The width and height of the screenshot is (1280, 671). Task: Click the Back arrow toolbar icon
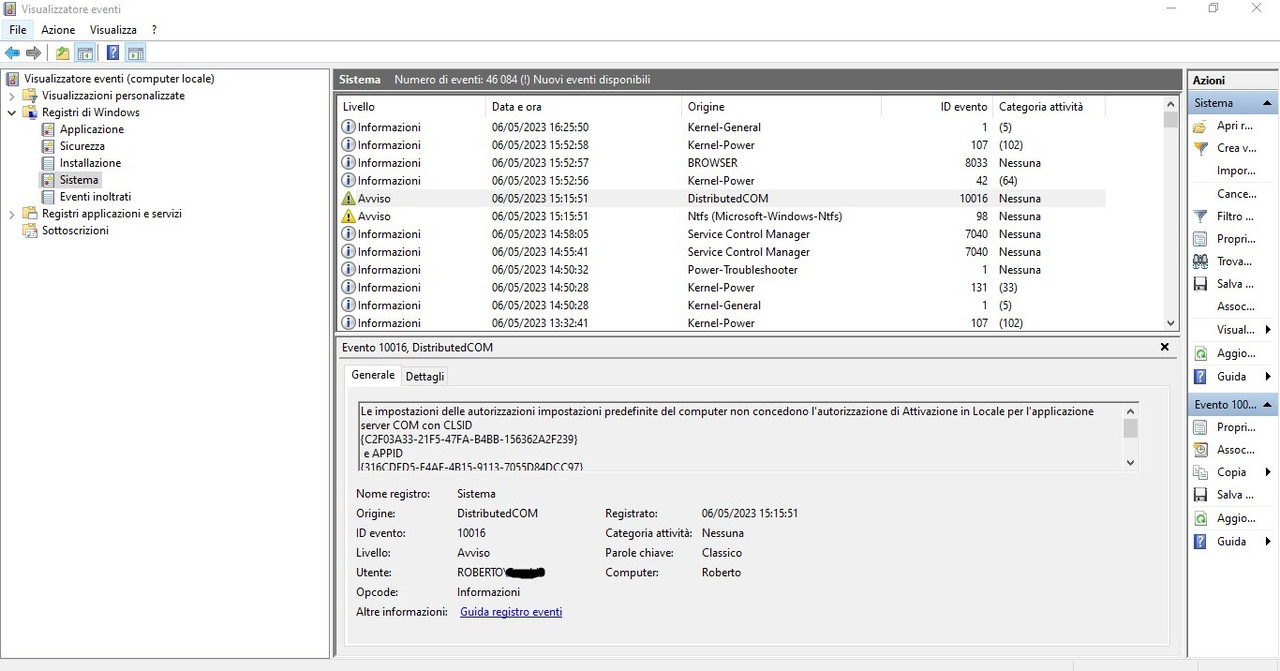tap(12, 53)
